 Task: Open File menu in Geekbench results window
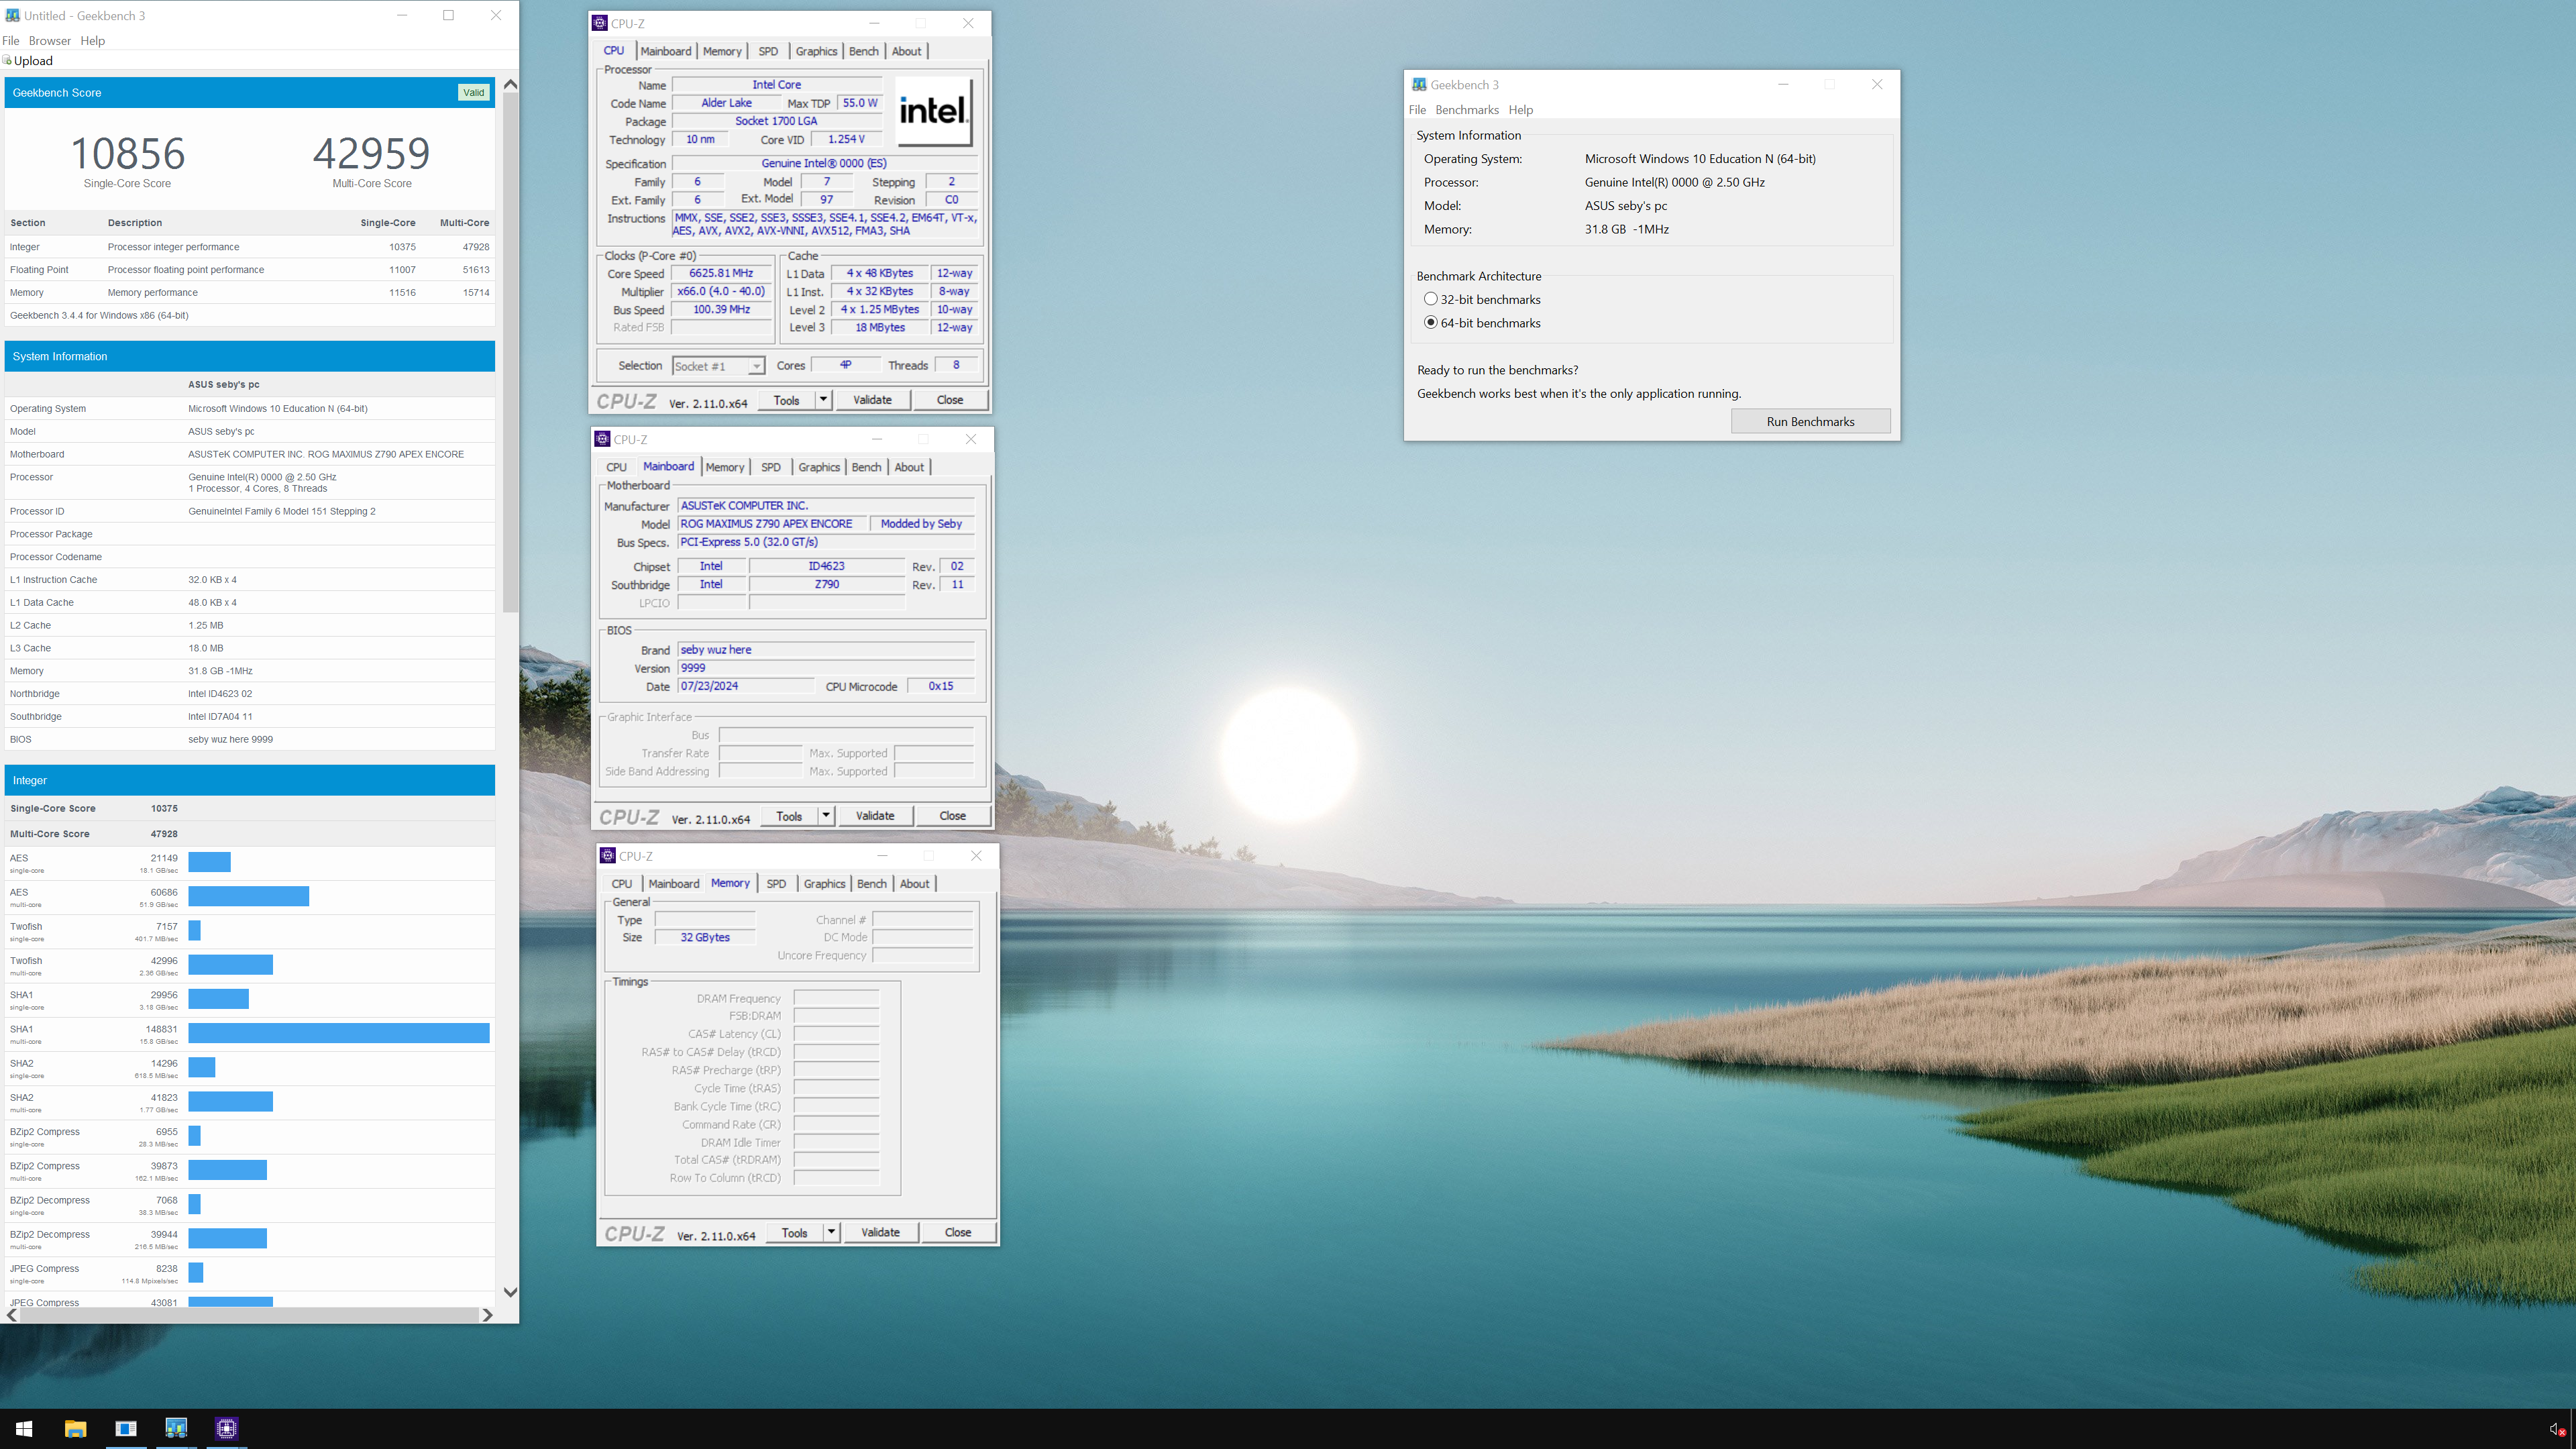click(11, 41)
